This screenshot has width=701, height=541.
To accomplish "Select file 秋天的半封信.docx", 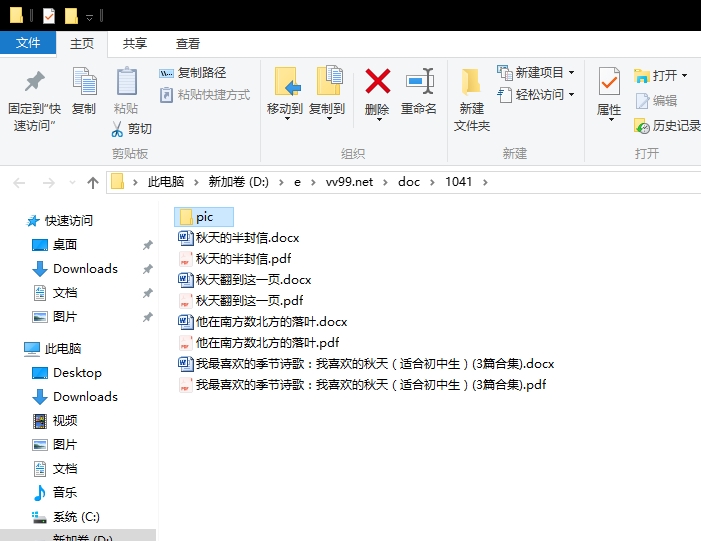I will [239, 238].
